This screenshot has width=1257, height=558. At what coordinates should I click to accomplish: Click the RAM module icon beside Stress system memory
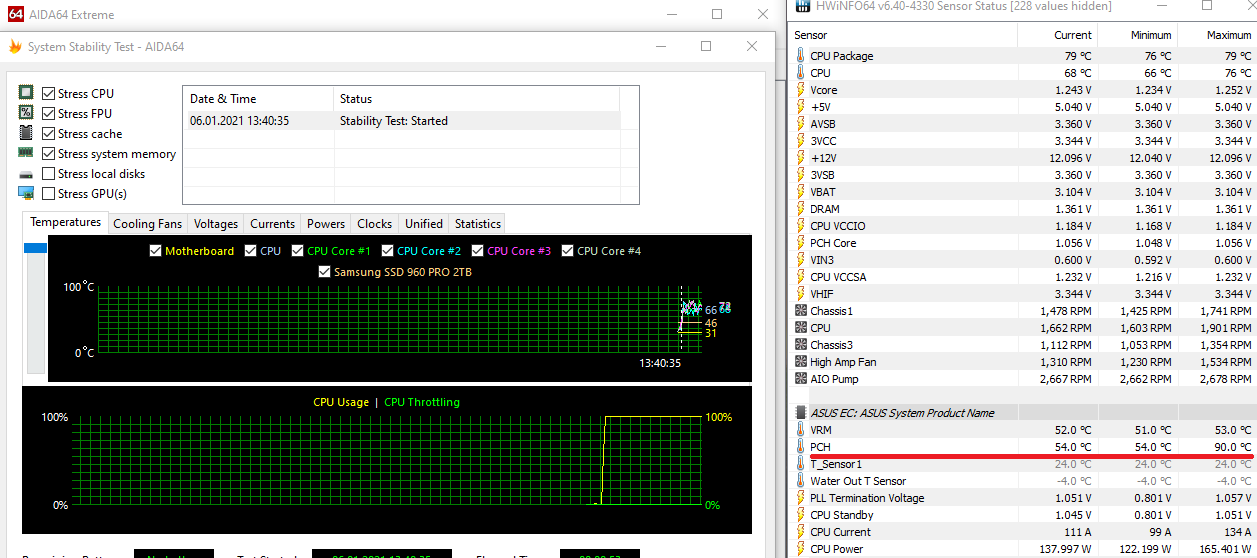(x=26, y=153)
